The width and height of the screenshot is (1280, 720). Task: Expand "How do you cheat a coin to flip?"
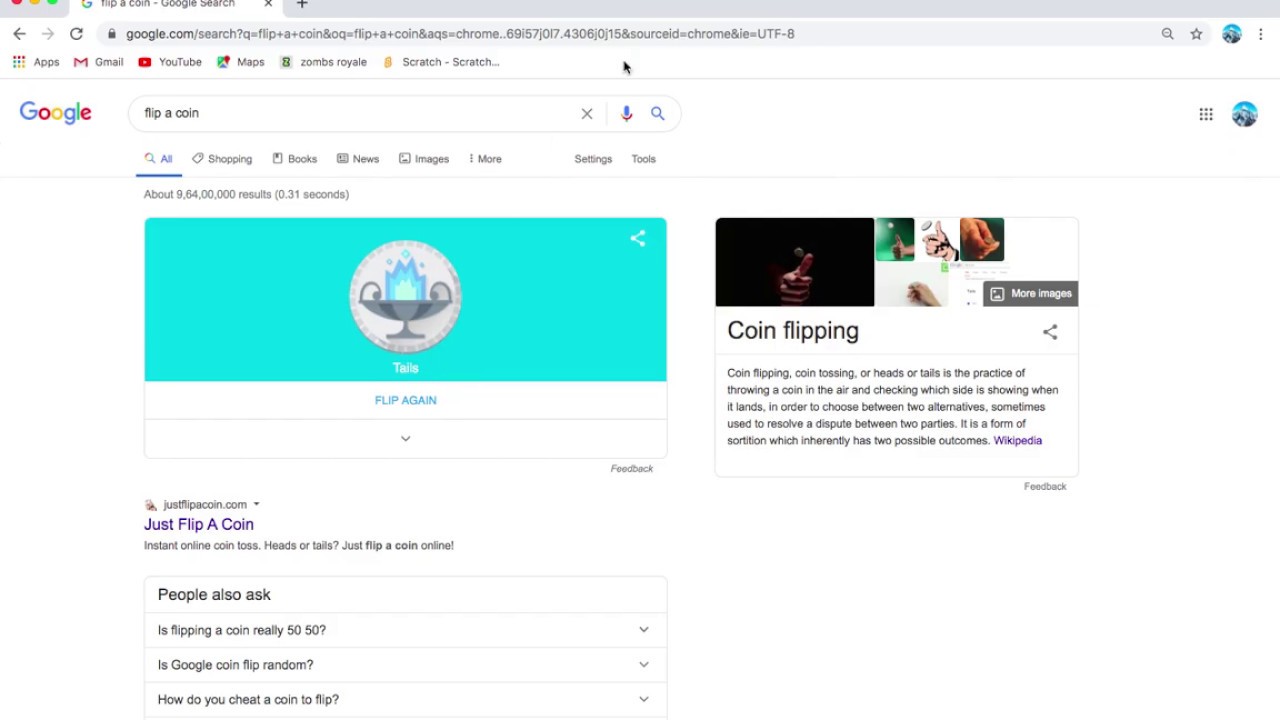click(405, 700)
